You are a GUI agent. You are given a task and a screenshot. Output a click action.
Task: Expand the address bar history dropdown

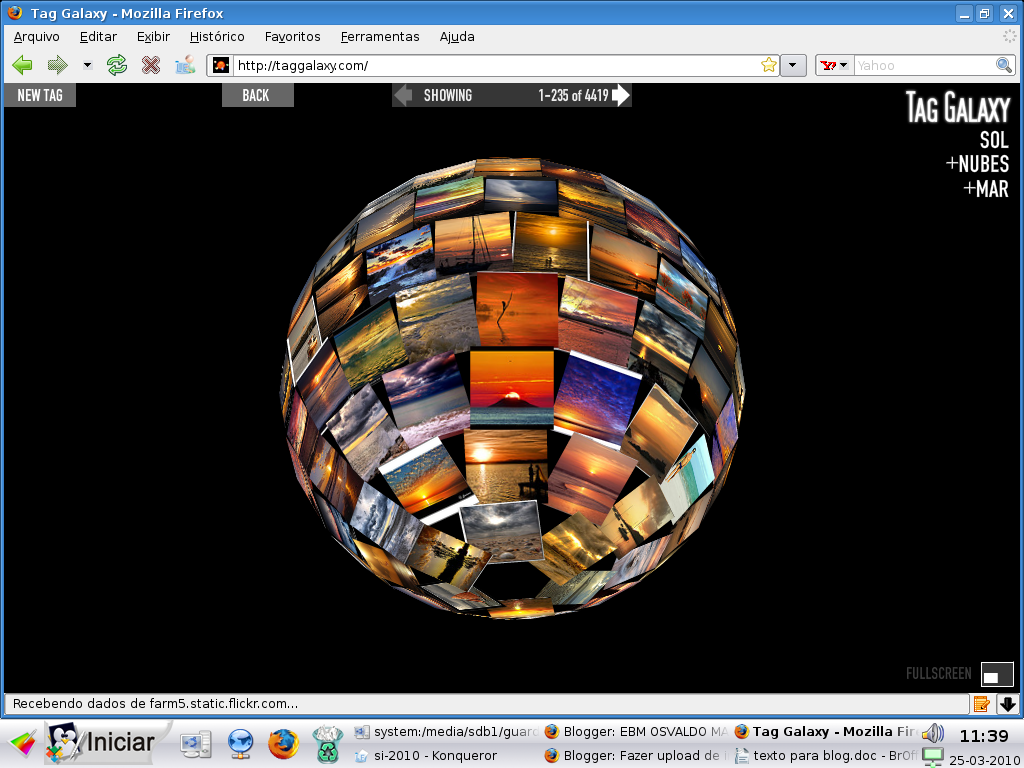[x=793, y=65]
